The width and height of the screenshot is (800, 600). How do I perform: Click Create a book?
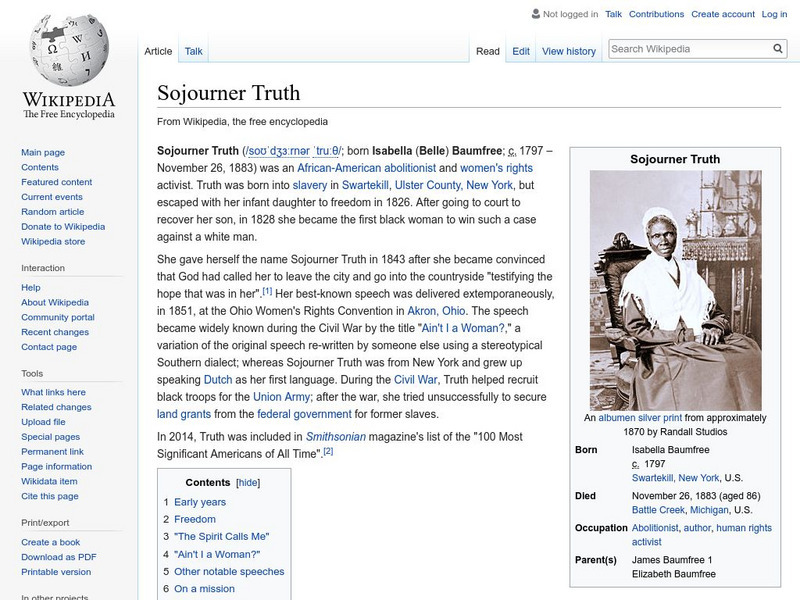coord(51,542)
